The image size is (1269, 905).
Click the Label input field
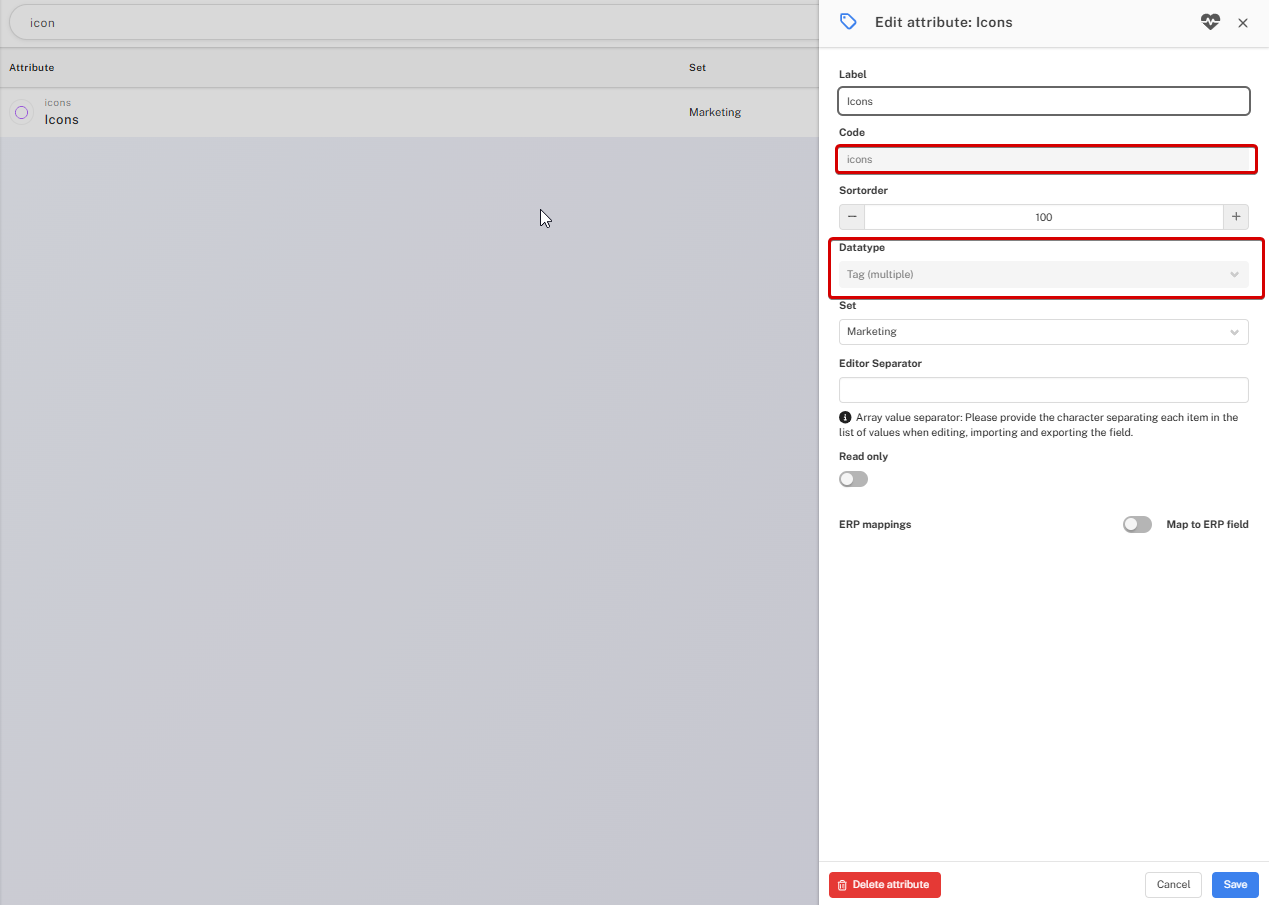[1043, 101]
